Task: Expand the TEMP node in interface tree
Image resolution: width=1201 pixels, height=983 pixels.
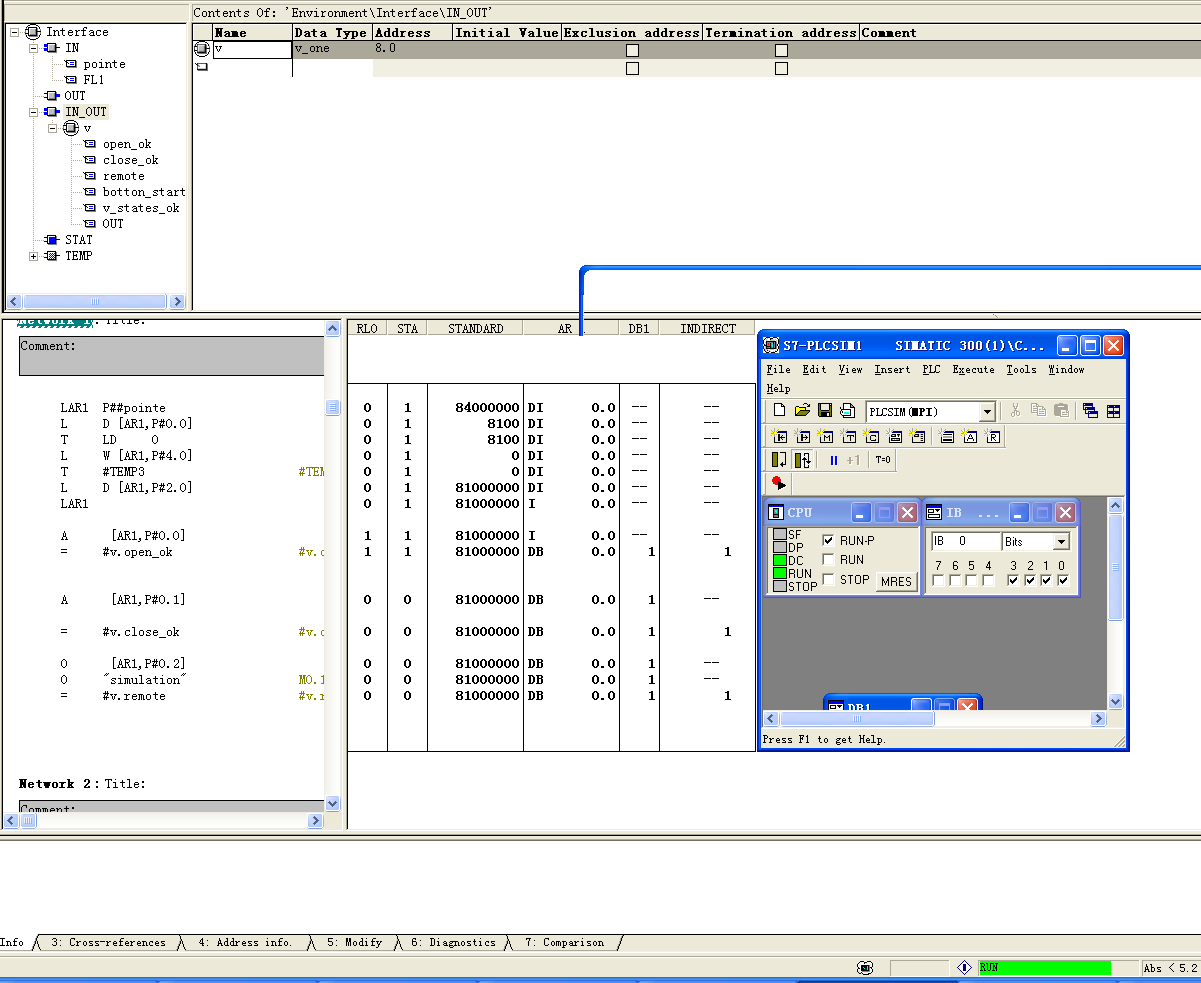Action: (x=34, y=256)
